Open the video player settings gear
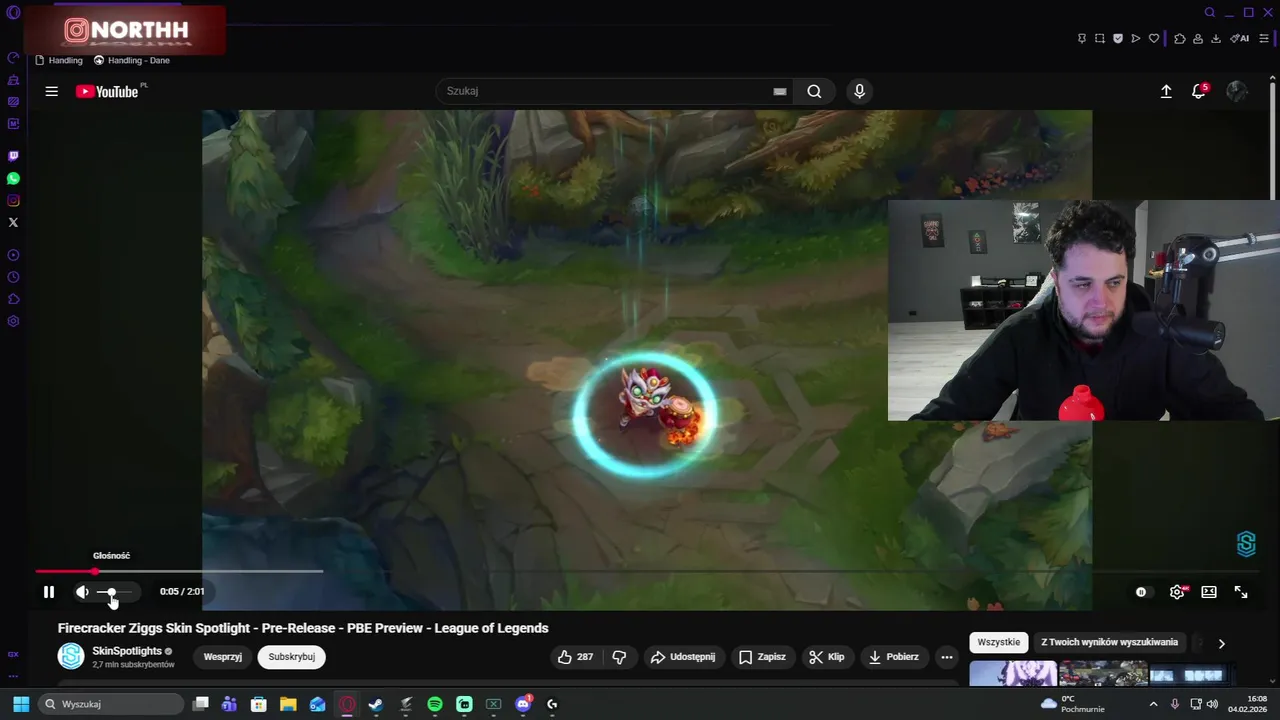This screenshot has width=1280, height=720. (1177, 592)
